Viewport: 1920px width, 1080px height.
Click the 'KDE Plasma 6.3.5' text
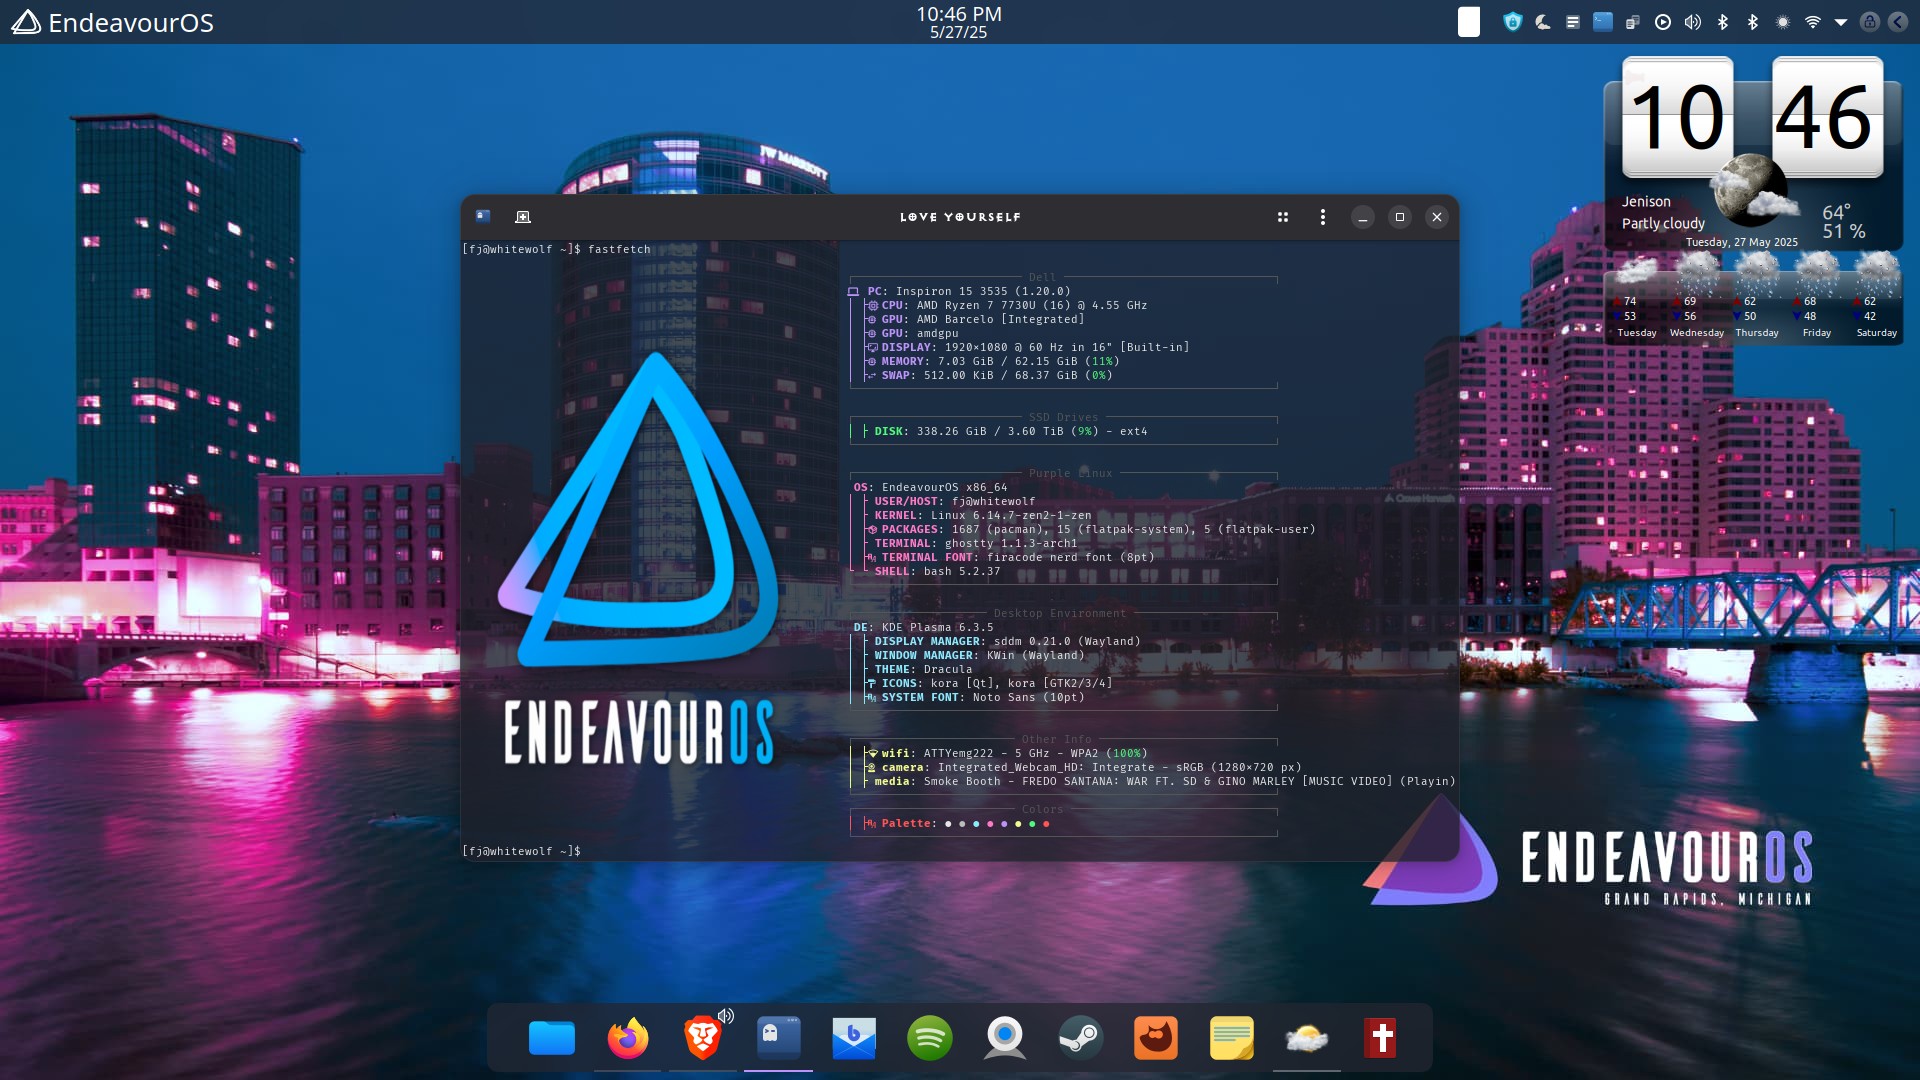point(937,627)
